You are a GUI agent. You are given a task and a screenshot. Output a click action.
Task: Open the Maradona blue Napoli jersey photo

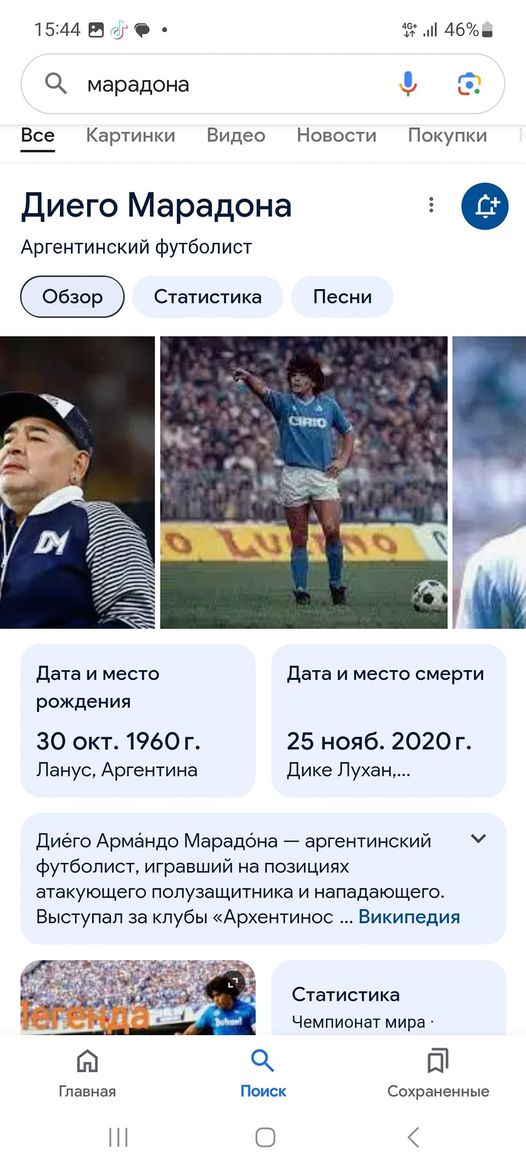tap(304, 483)
